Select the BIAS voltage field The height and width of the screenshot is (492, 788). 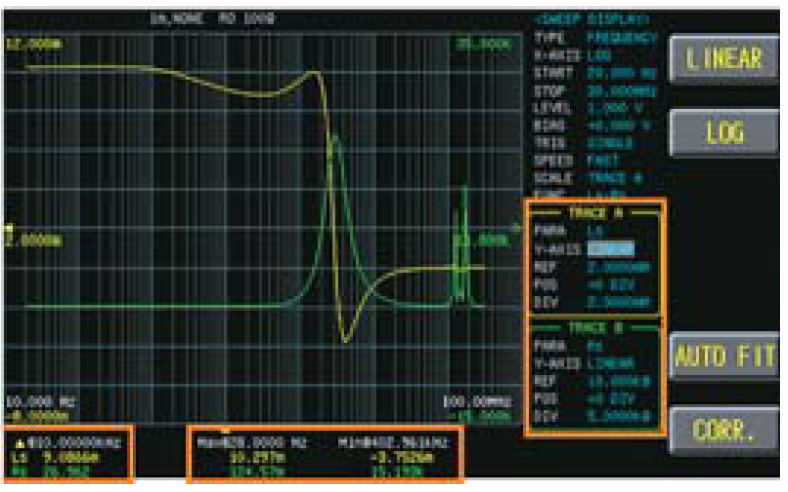coord(619,126)
